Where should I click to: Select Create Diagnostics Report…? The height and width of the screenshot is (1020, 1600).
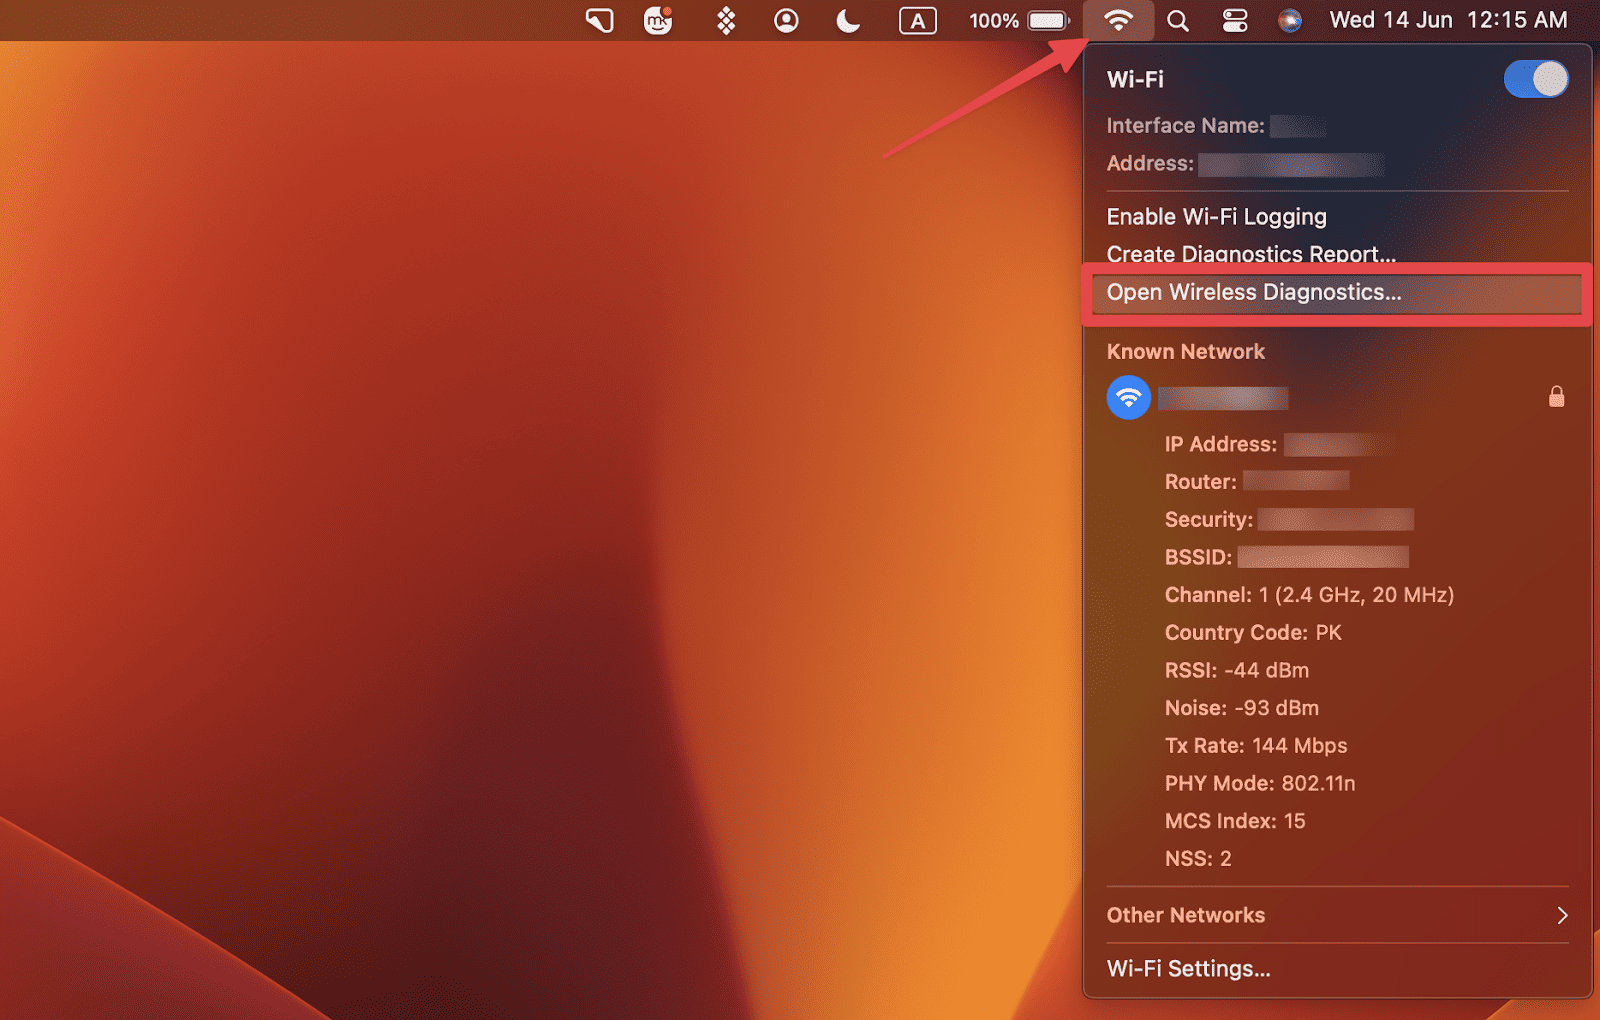pos(1250,252)
